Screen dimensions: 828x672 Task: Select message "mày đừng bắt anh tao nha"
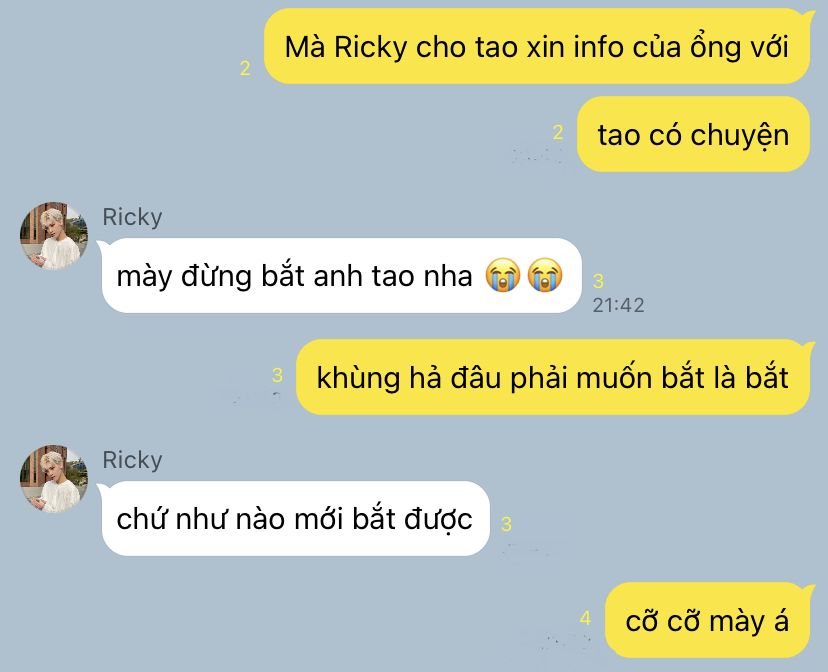point(342,276)
